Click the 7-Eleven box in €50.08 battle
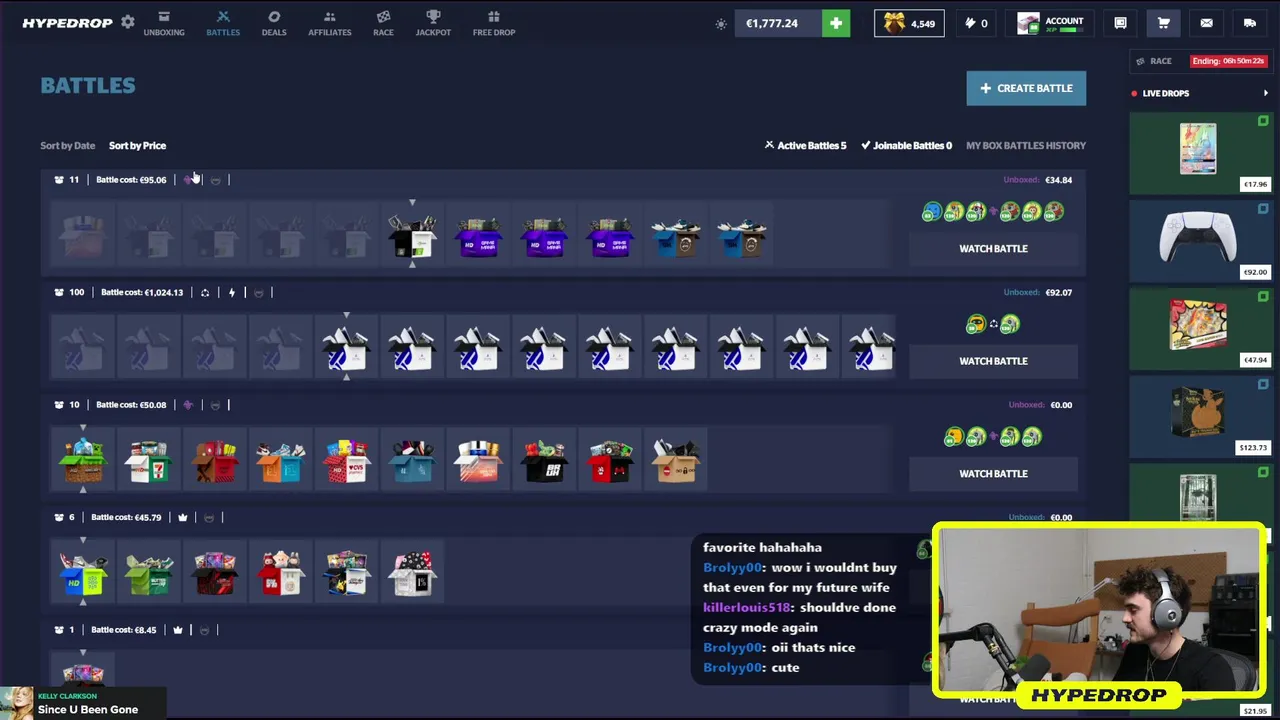 coord(148,461)
